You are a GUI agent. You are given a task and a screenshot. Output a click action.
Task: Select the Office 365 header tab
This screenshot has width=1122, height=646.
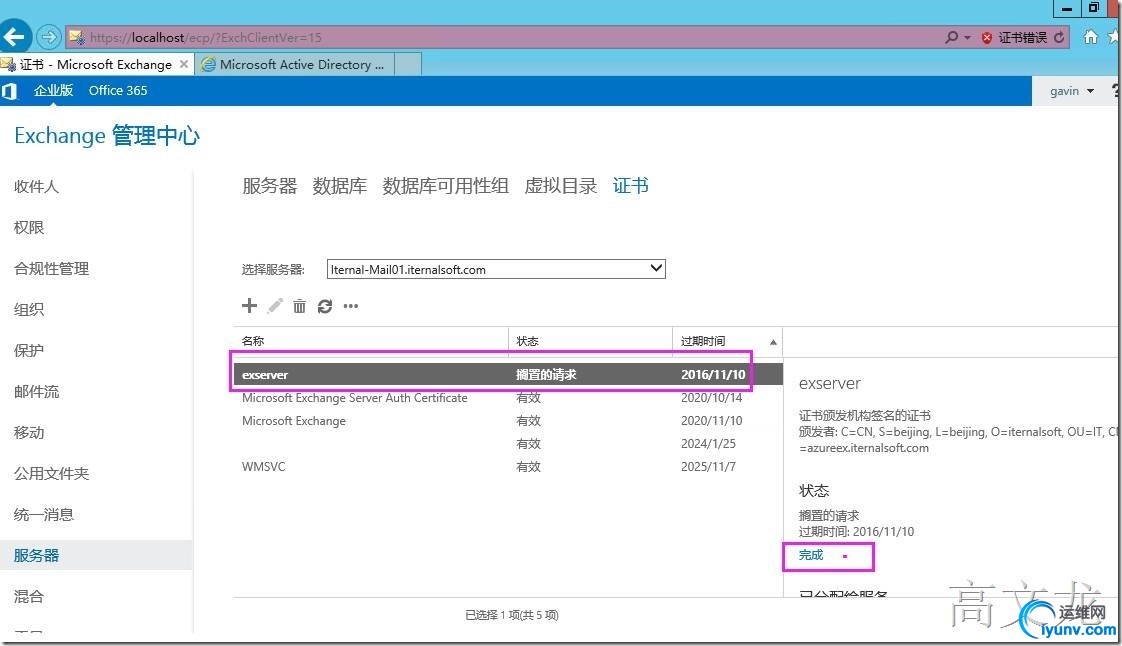point(118,91)
